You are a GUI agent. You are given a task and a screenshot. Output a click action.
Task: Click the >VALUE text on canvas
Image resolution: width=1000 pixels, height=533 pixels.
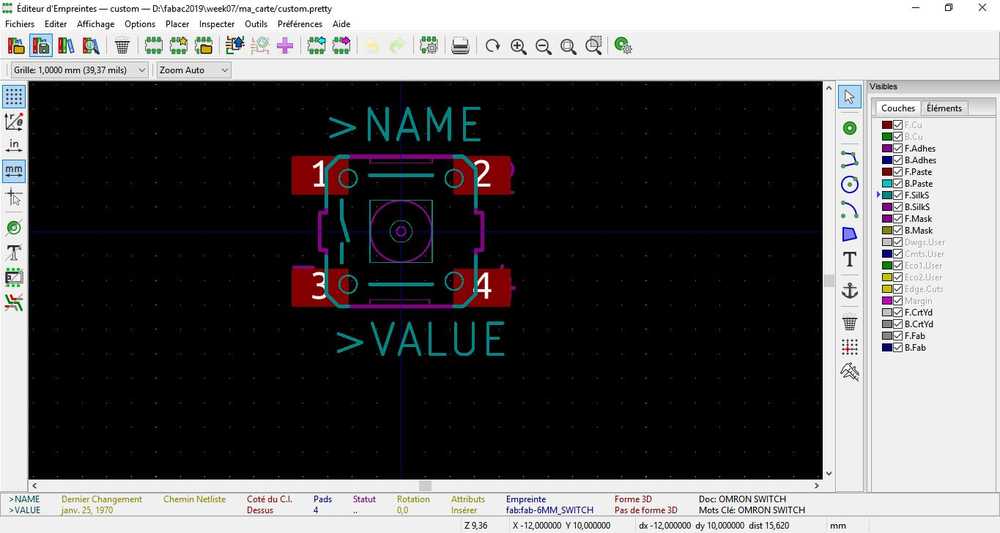tap(421, 339)
